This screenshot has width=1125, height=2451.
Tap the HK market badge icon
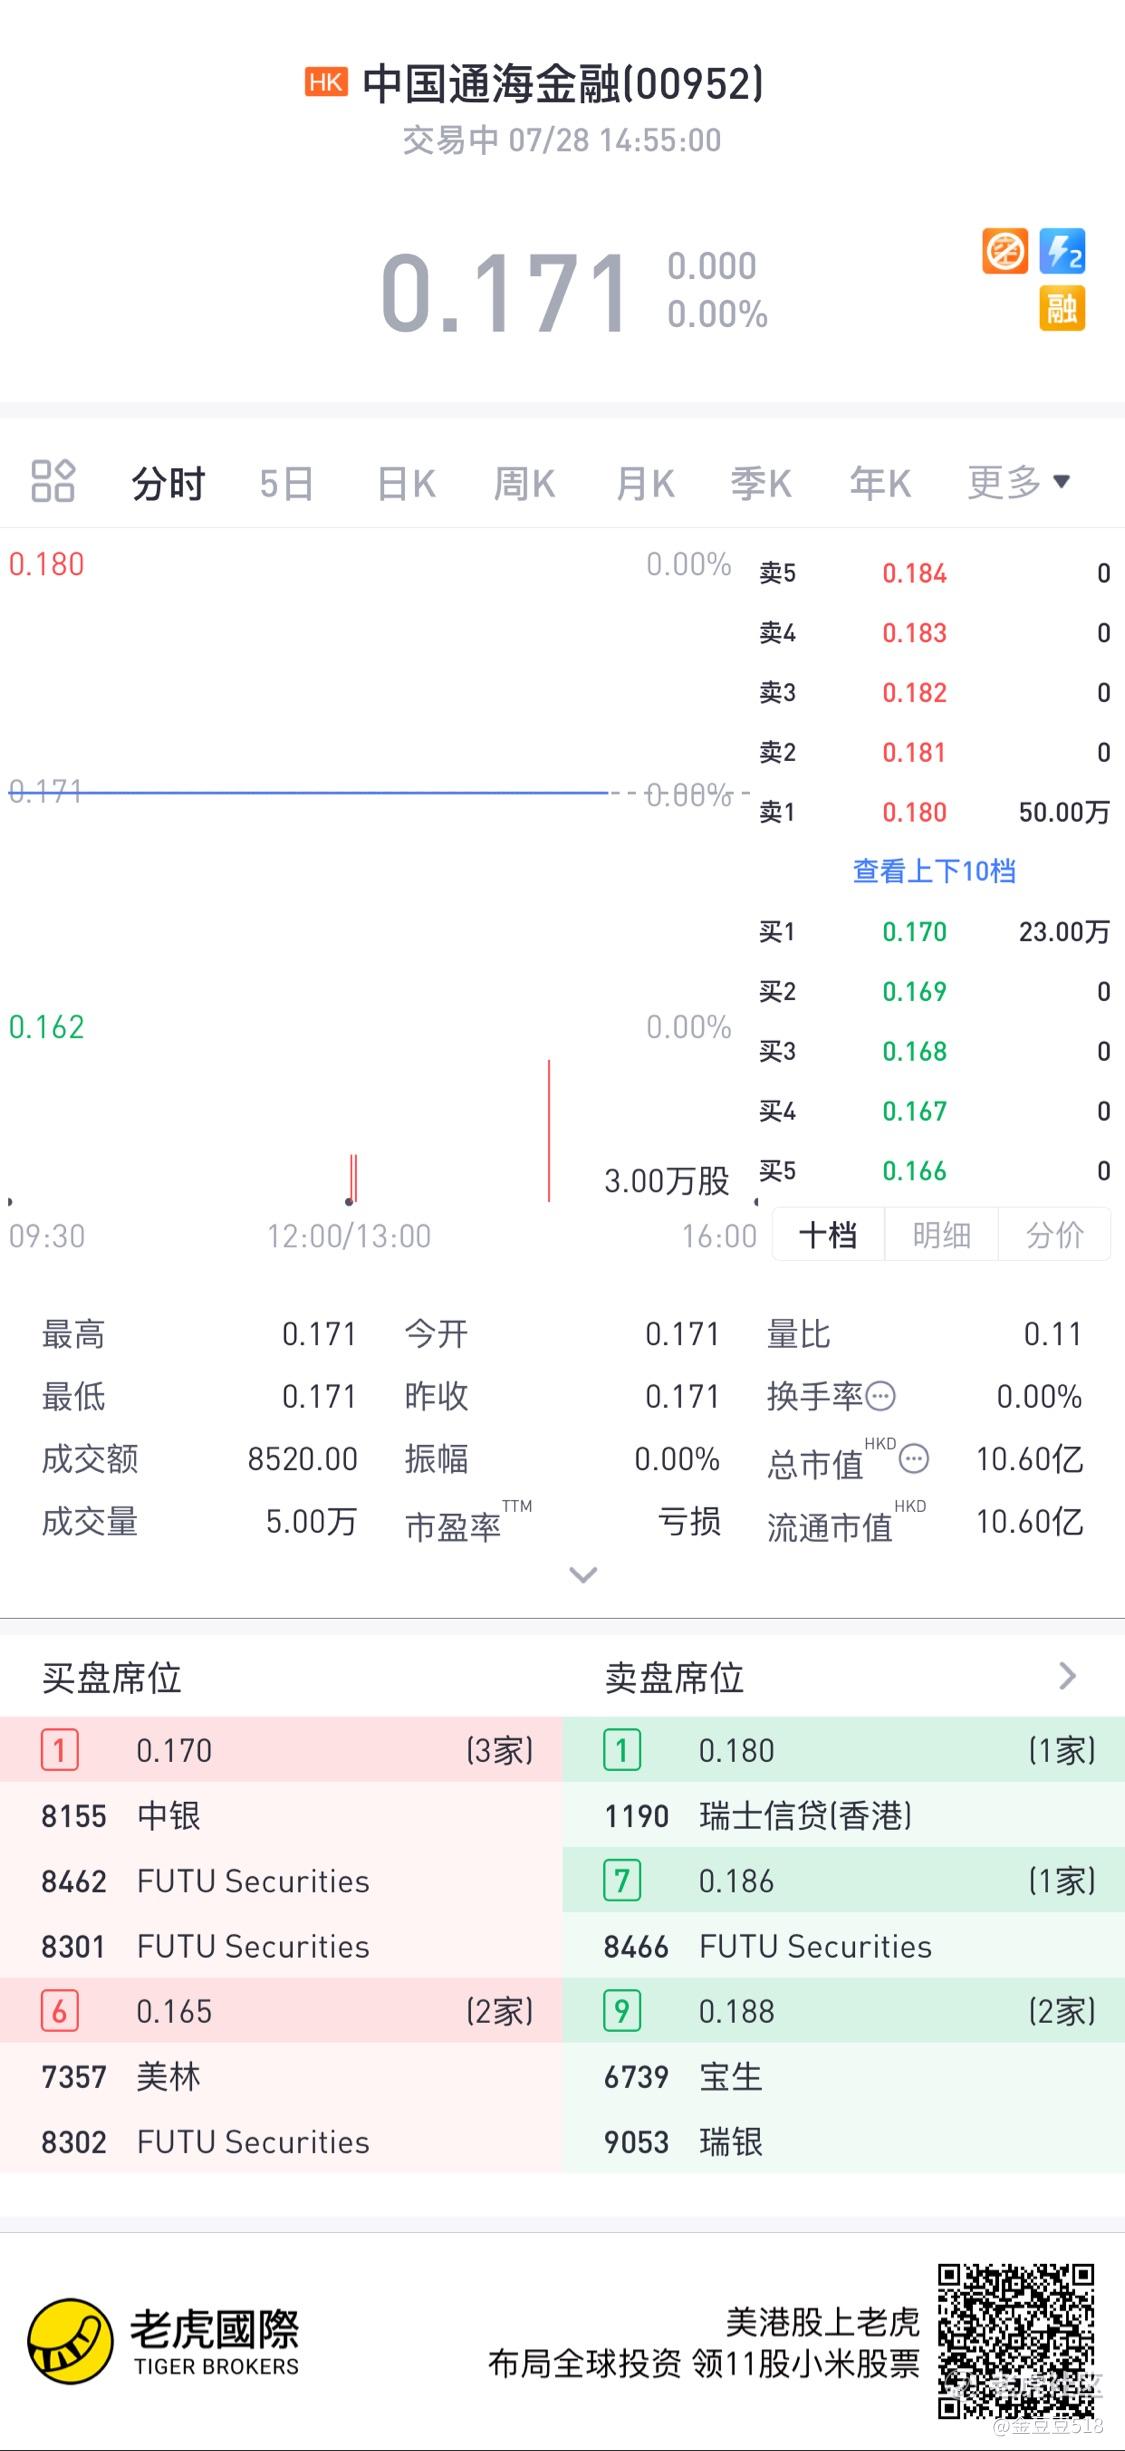click(x=327, y=82)
